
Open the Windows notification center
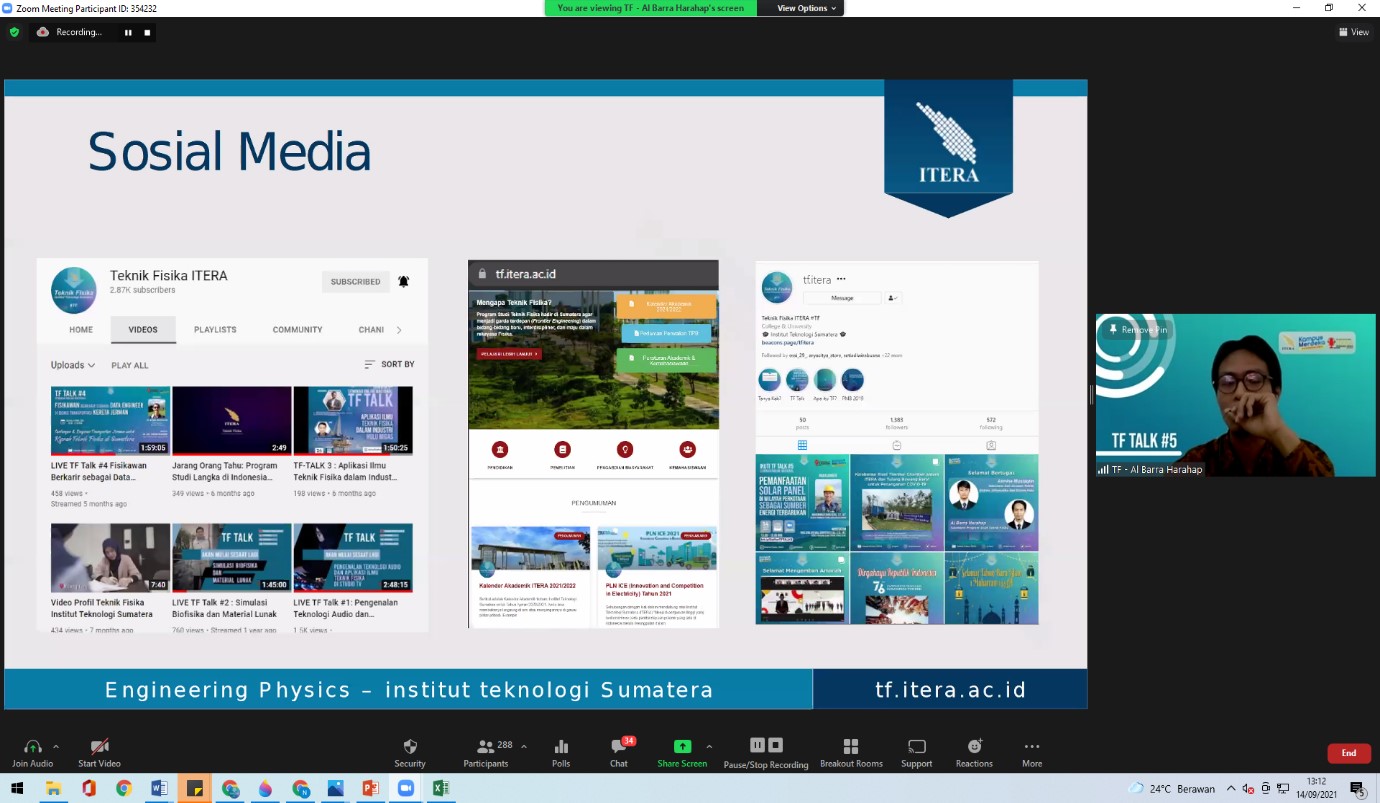coord(1358,788)
